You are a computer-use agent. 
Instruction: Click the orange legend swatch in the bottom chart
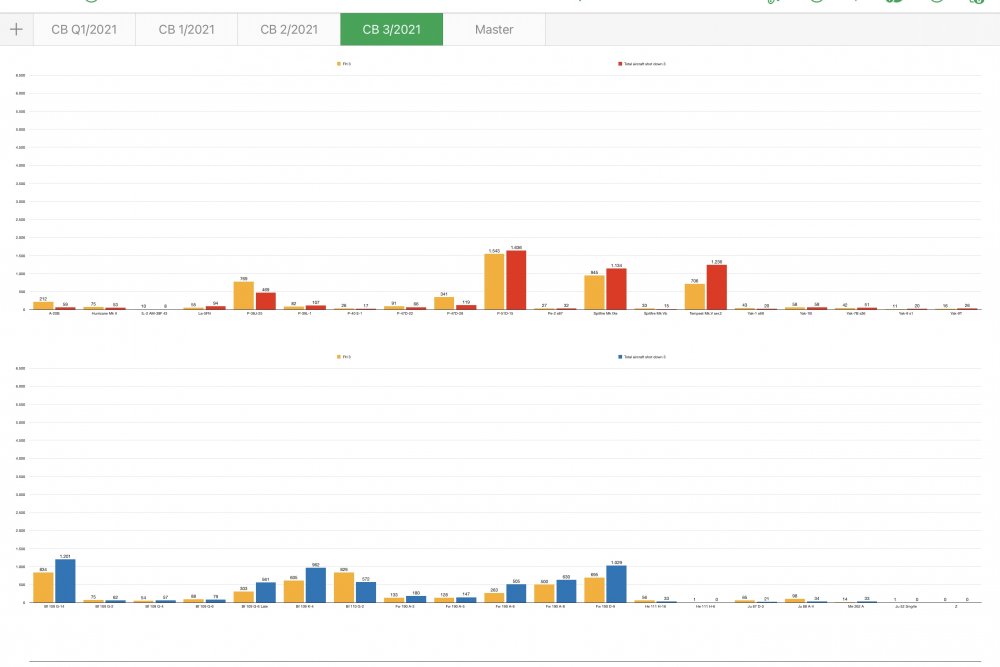point(339,357)
